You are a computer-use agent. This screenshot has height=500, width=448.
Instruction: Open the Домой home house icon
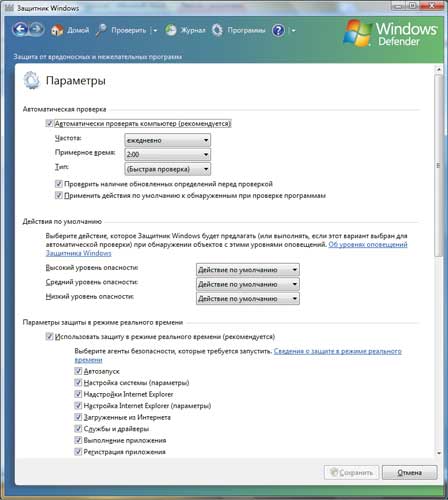coord(57,30)
